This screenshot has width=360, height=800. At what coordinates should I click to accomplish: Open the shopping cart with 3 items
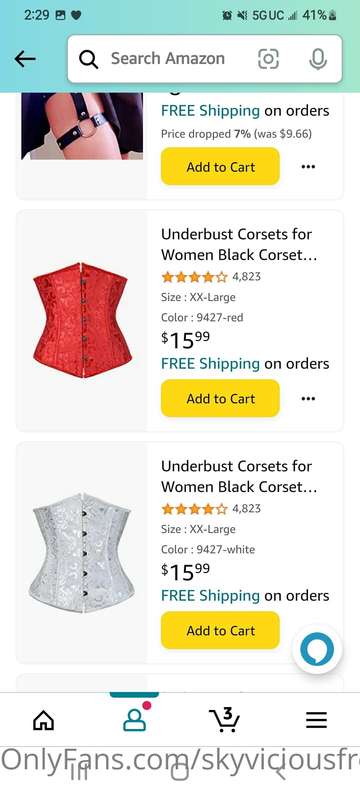click(x=225, y=719)
